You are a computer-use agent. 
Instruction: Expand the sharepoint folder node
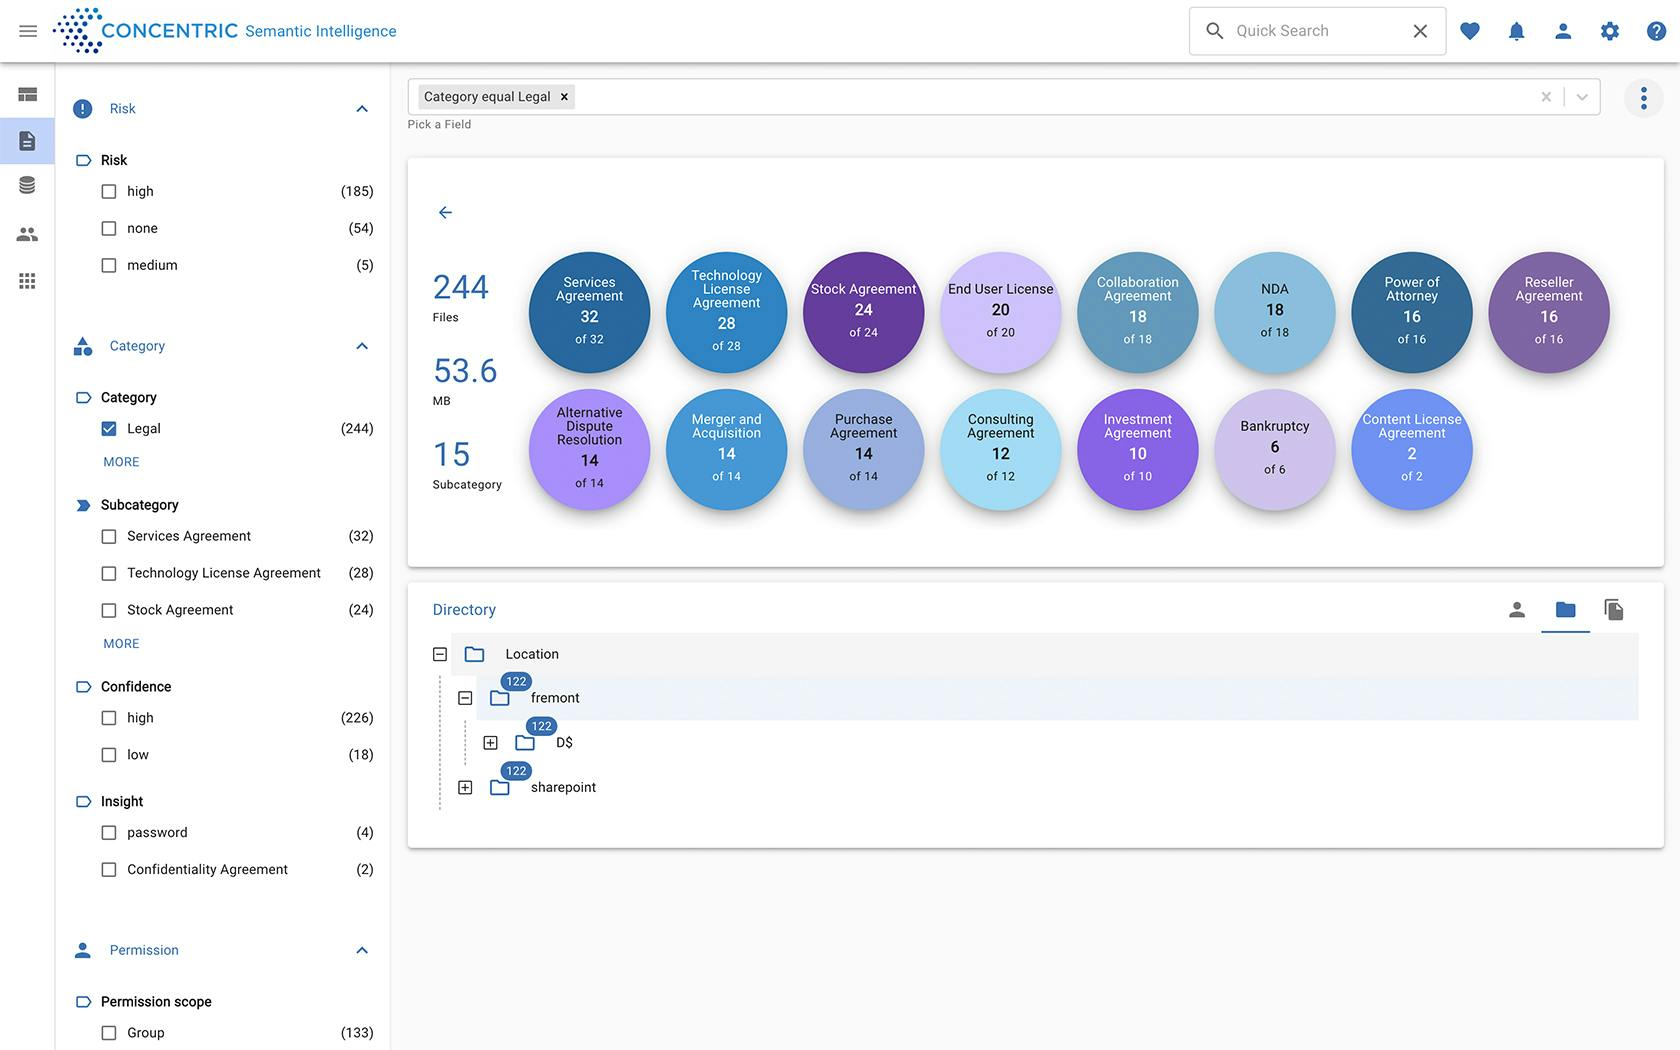point(465,788)
